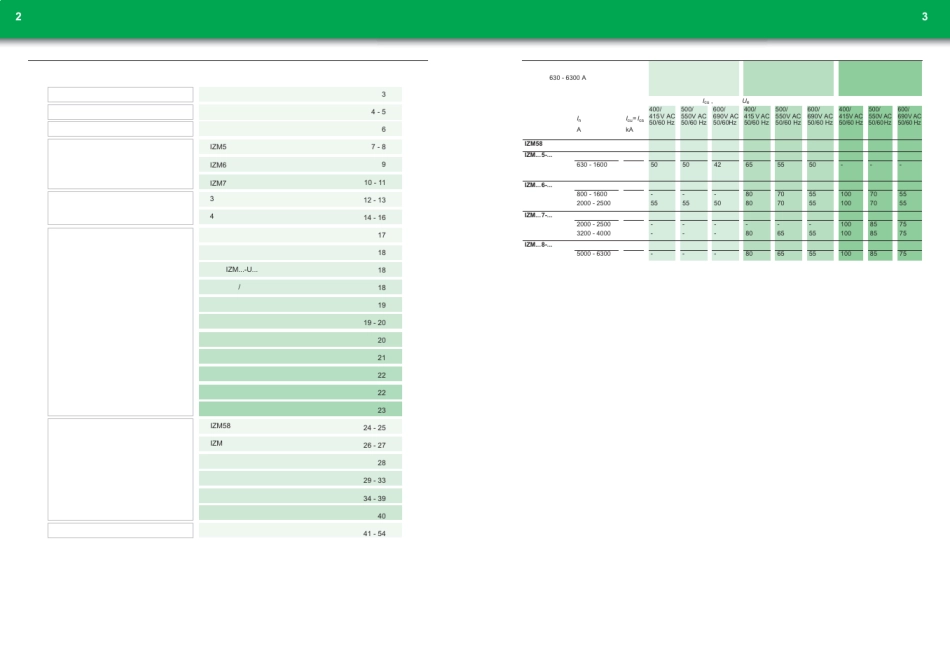Select the page 40 contents row
Image resolution: width=950 pixels, height=672 pixels.
tap(300, 515)
